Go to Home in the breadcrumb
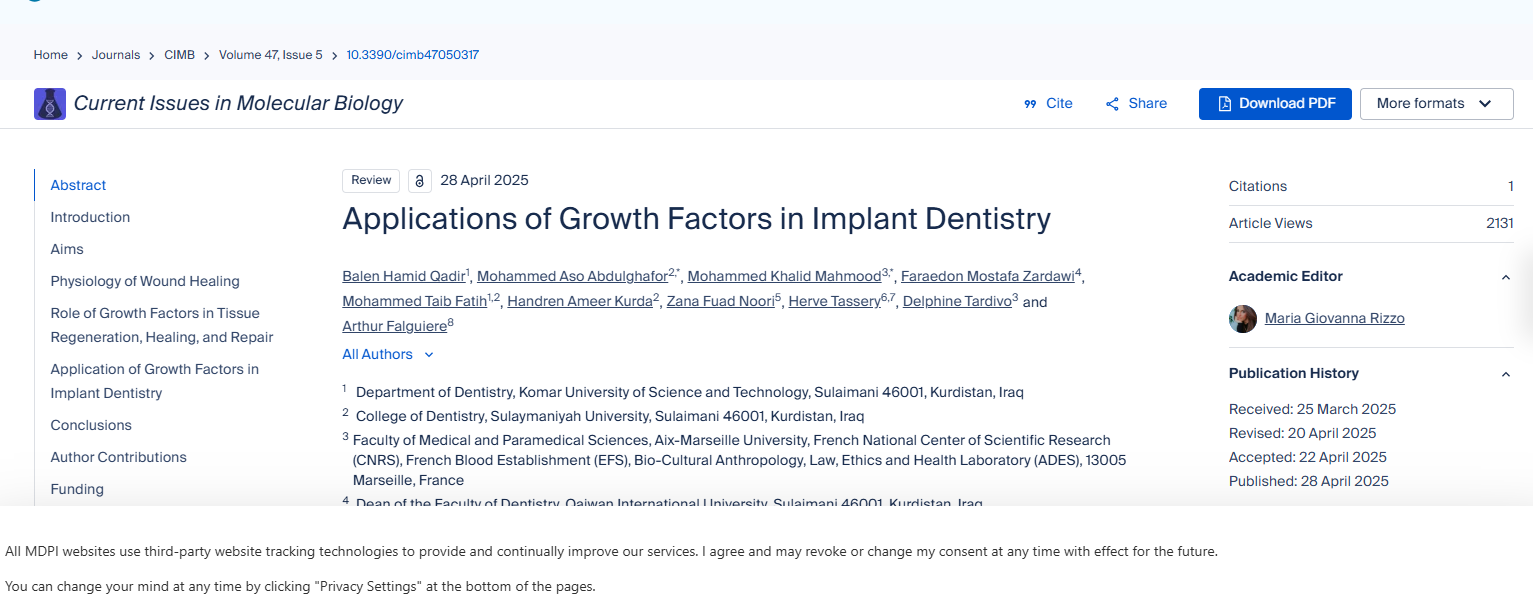The image size is (1533, 595). pyautogui.click(x=51, y=55)
